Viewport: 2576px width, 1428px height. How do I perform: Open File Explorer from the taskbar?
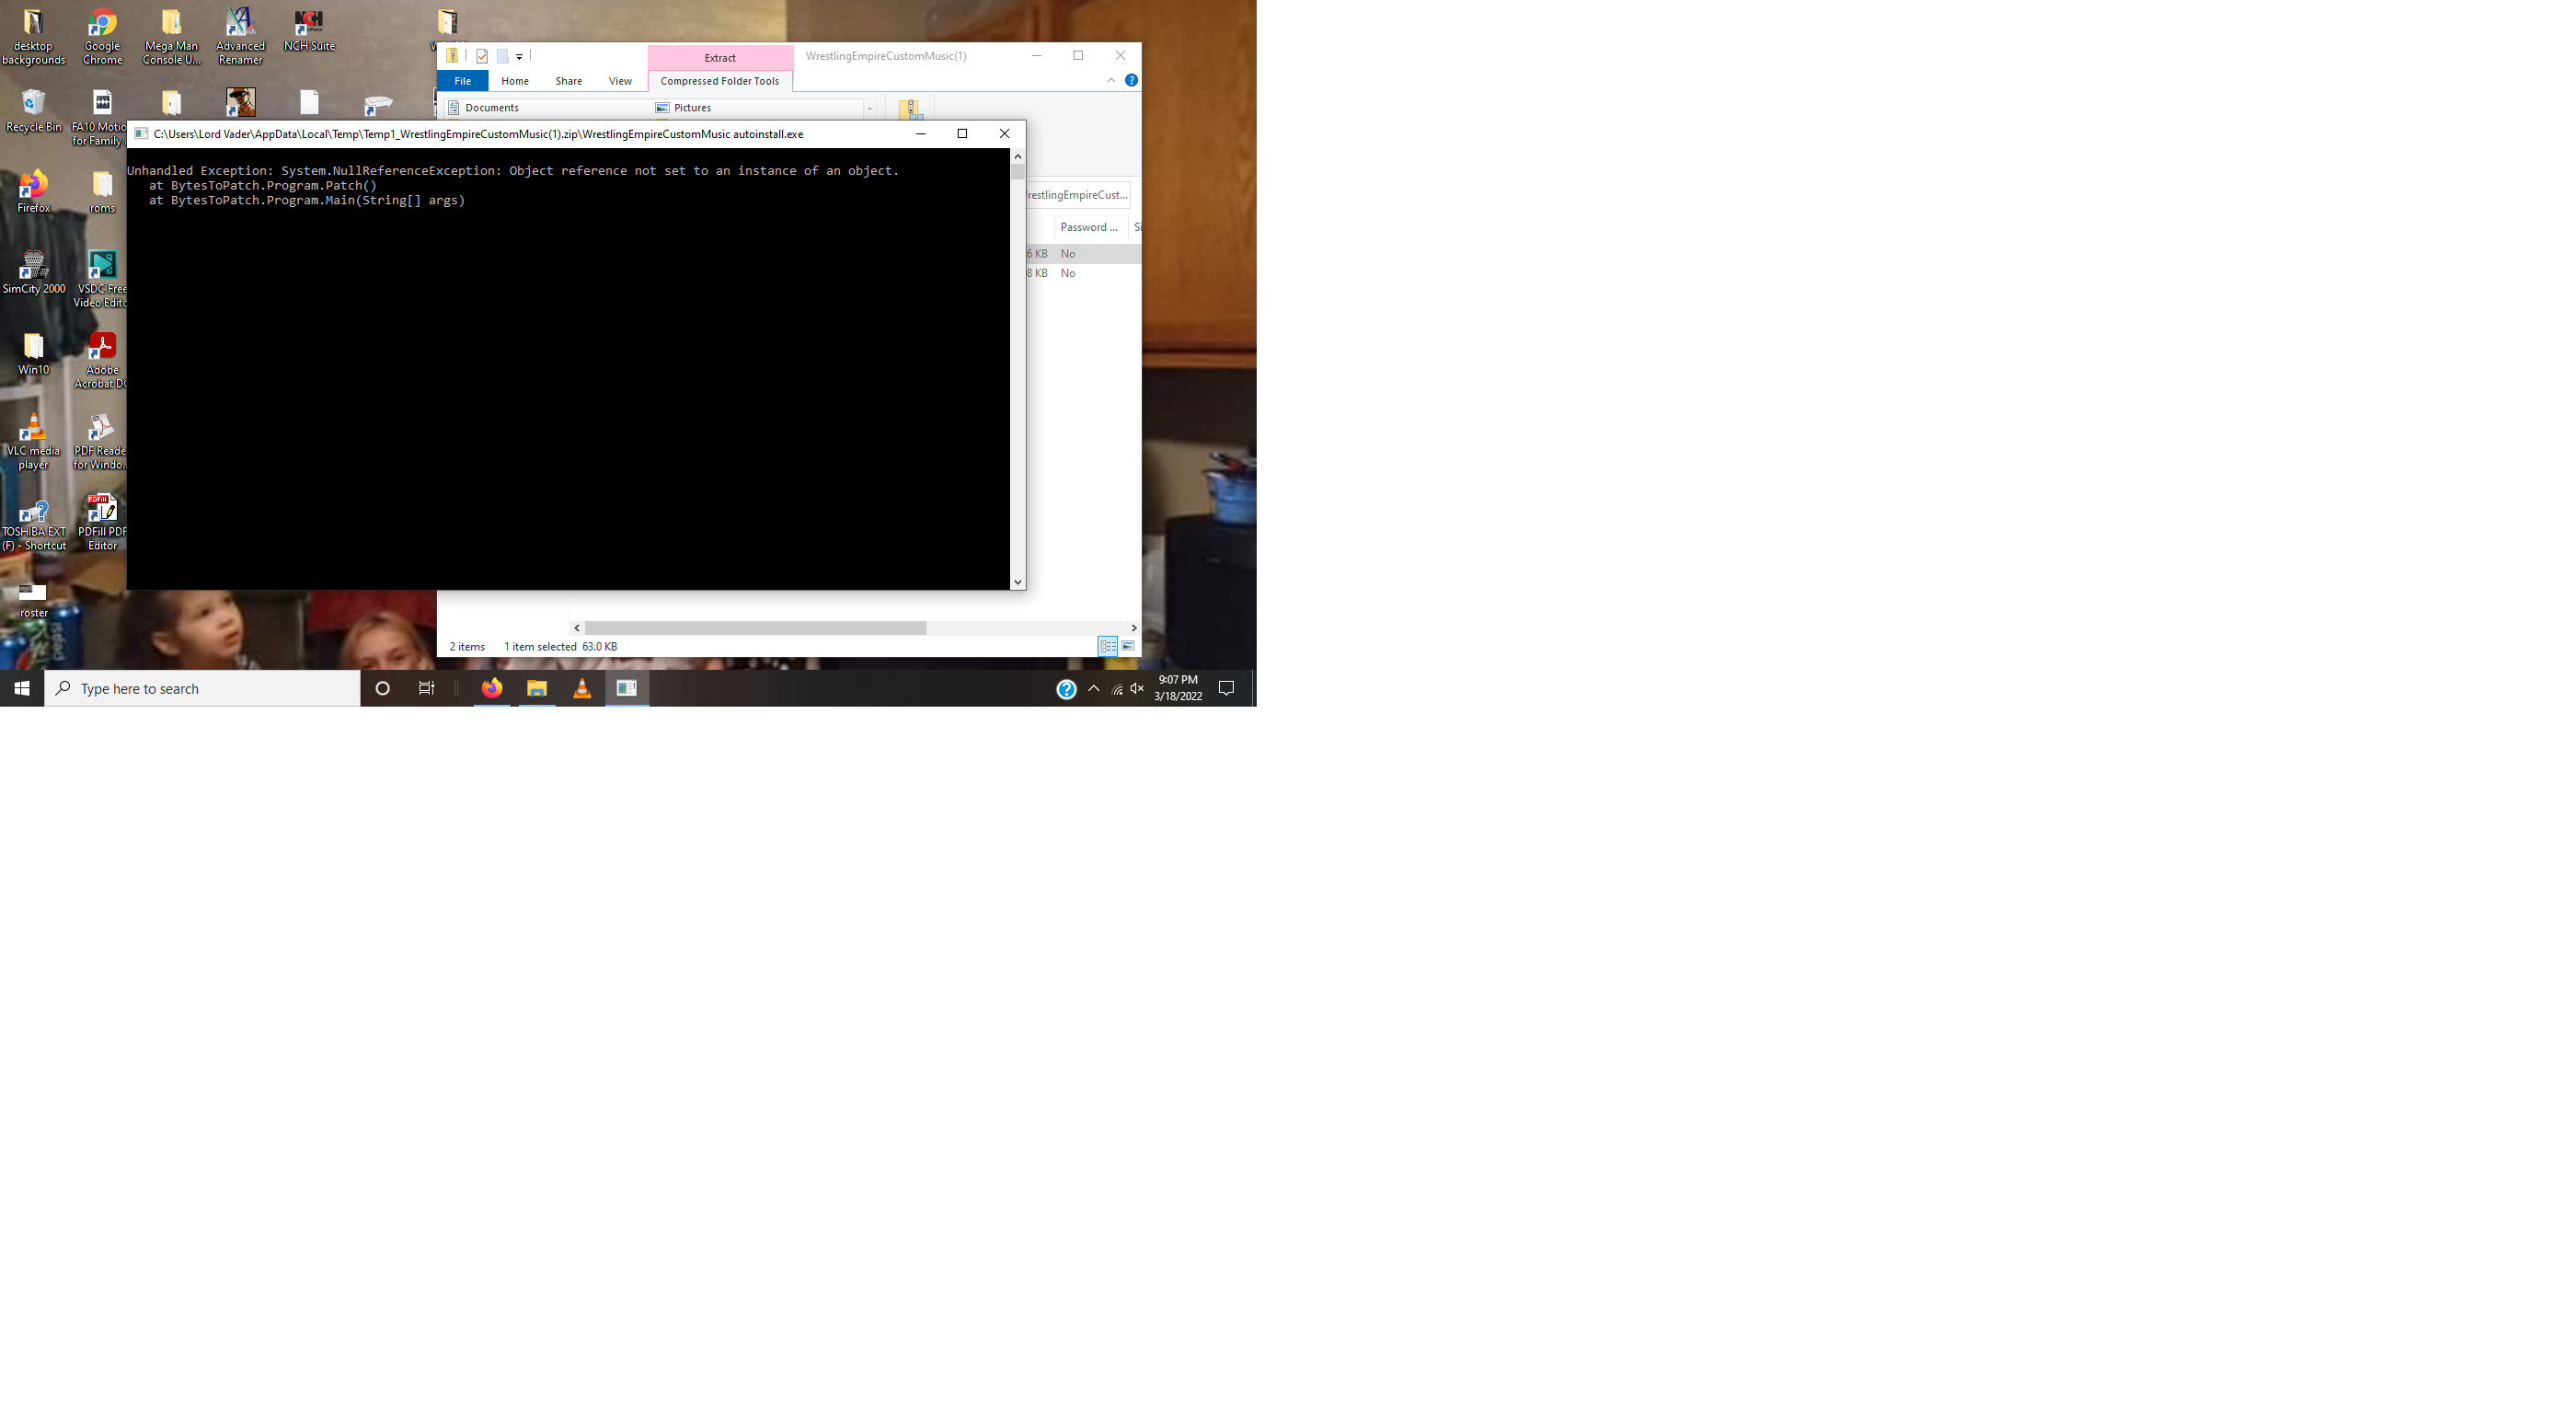tap(536, 688)
